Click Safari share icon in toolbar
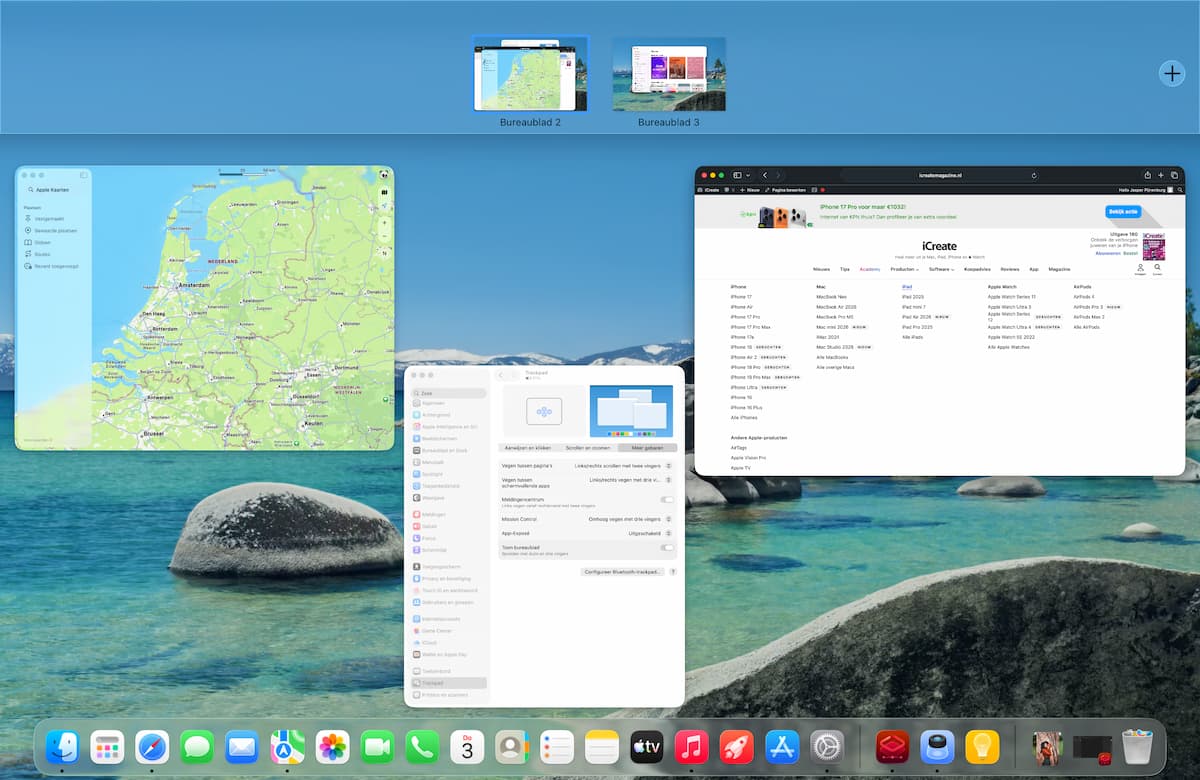The height and width of the screenshot is (780, 1200). 1147,175
